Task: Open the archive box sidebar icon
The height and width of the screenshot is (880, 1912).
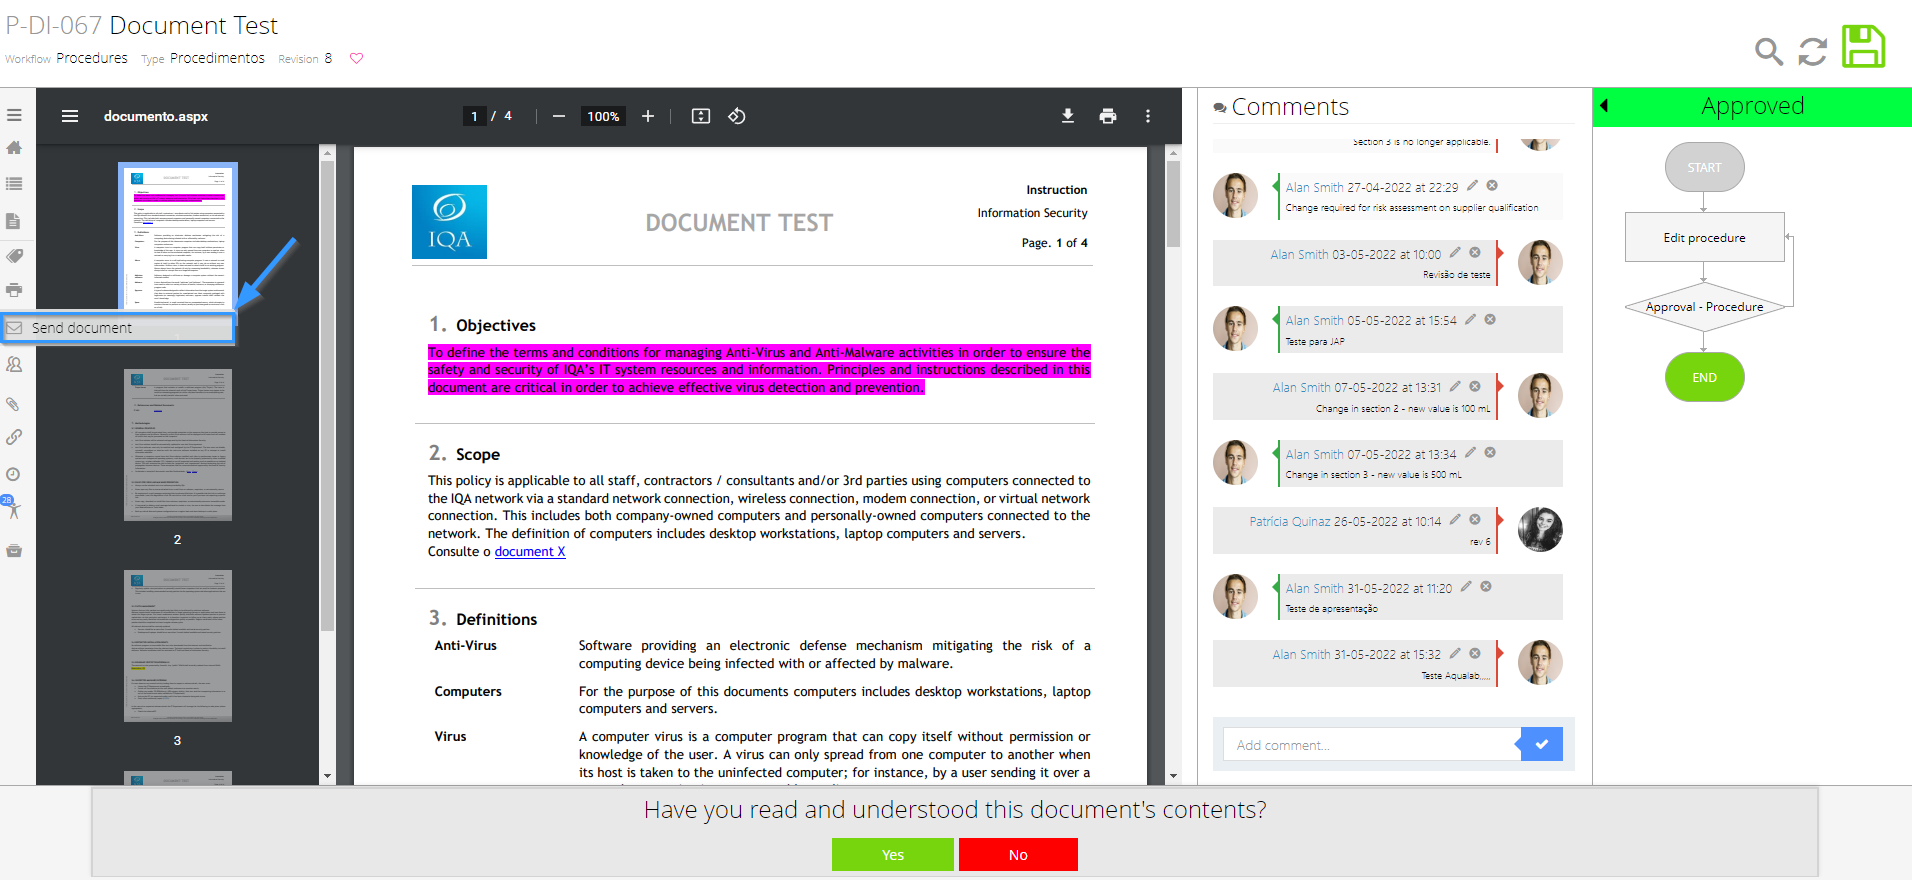Action: (14, 551)
